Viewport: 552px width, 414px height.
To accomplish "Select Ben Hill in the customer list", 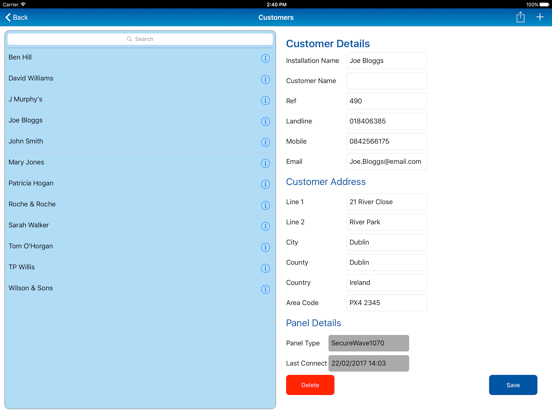I will pyautogui.click(x=140, y=58).
